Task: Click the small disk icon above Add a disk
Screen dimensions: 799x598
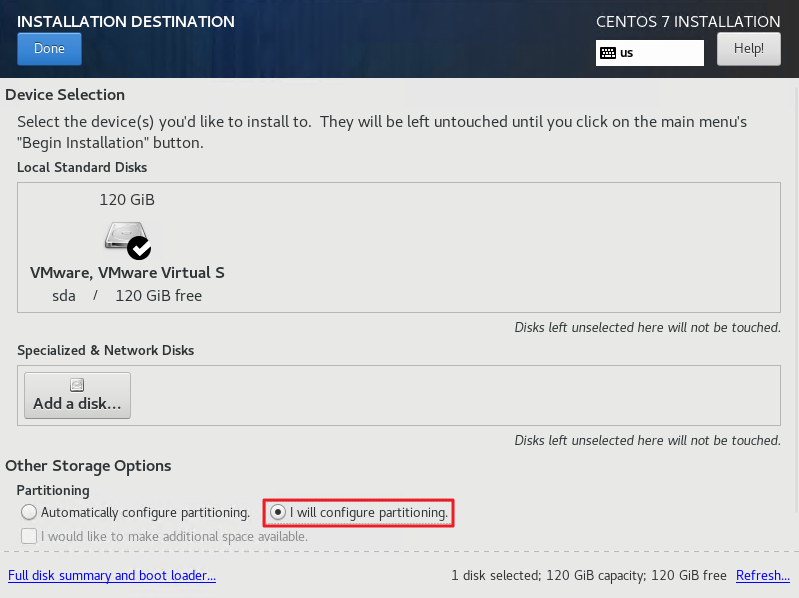Action: (x=77, y=385)
